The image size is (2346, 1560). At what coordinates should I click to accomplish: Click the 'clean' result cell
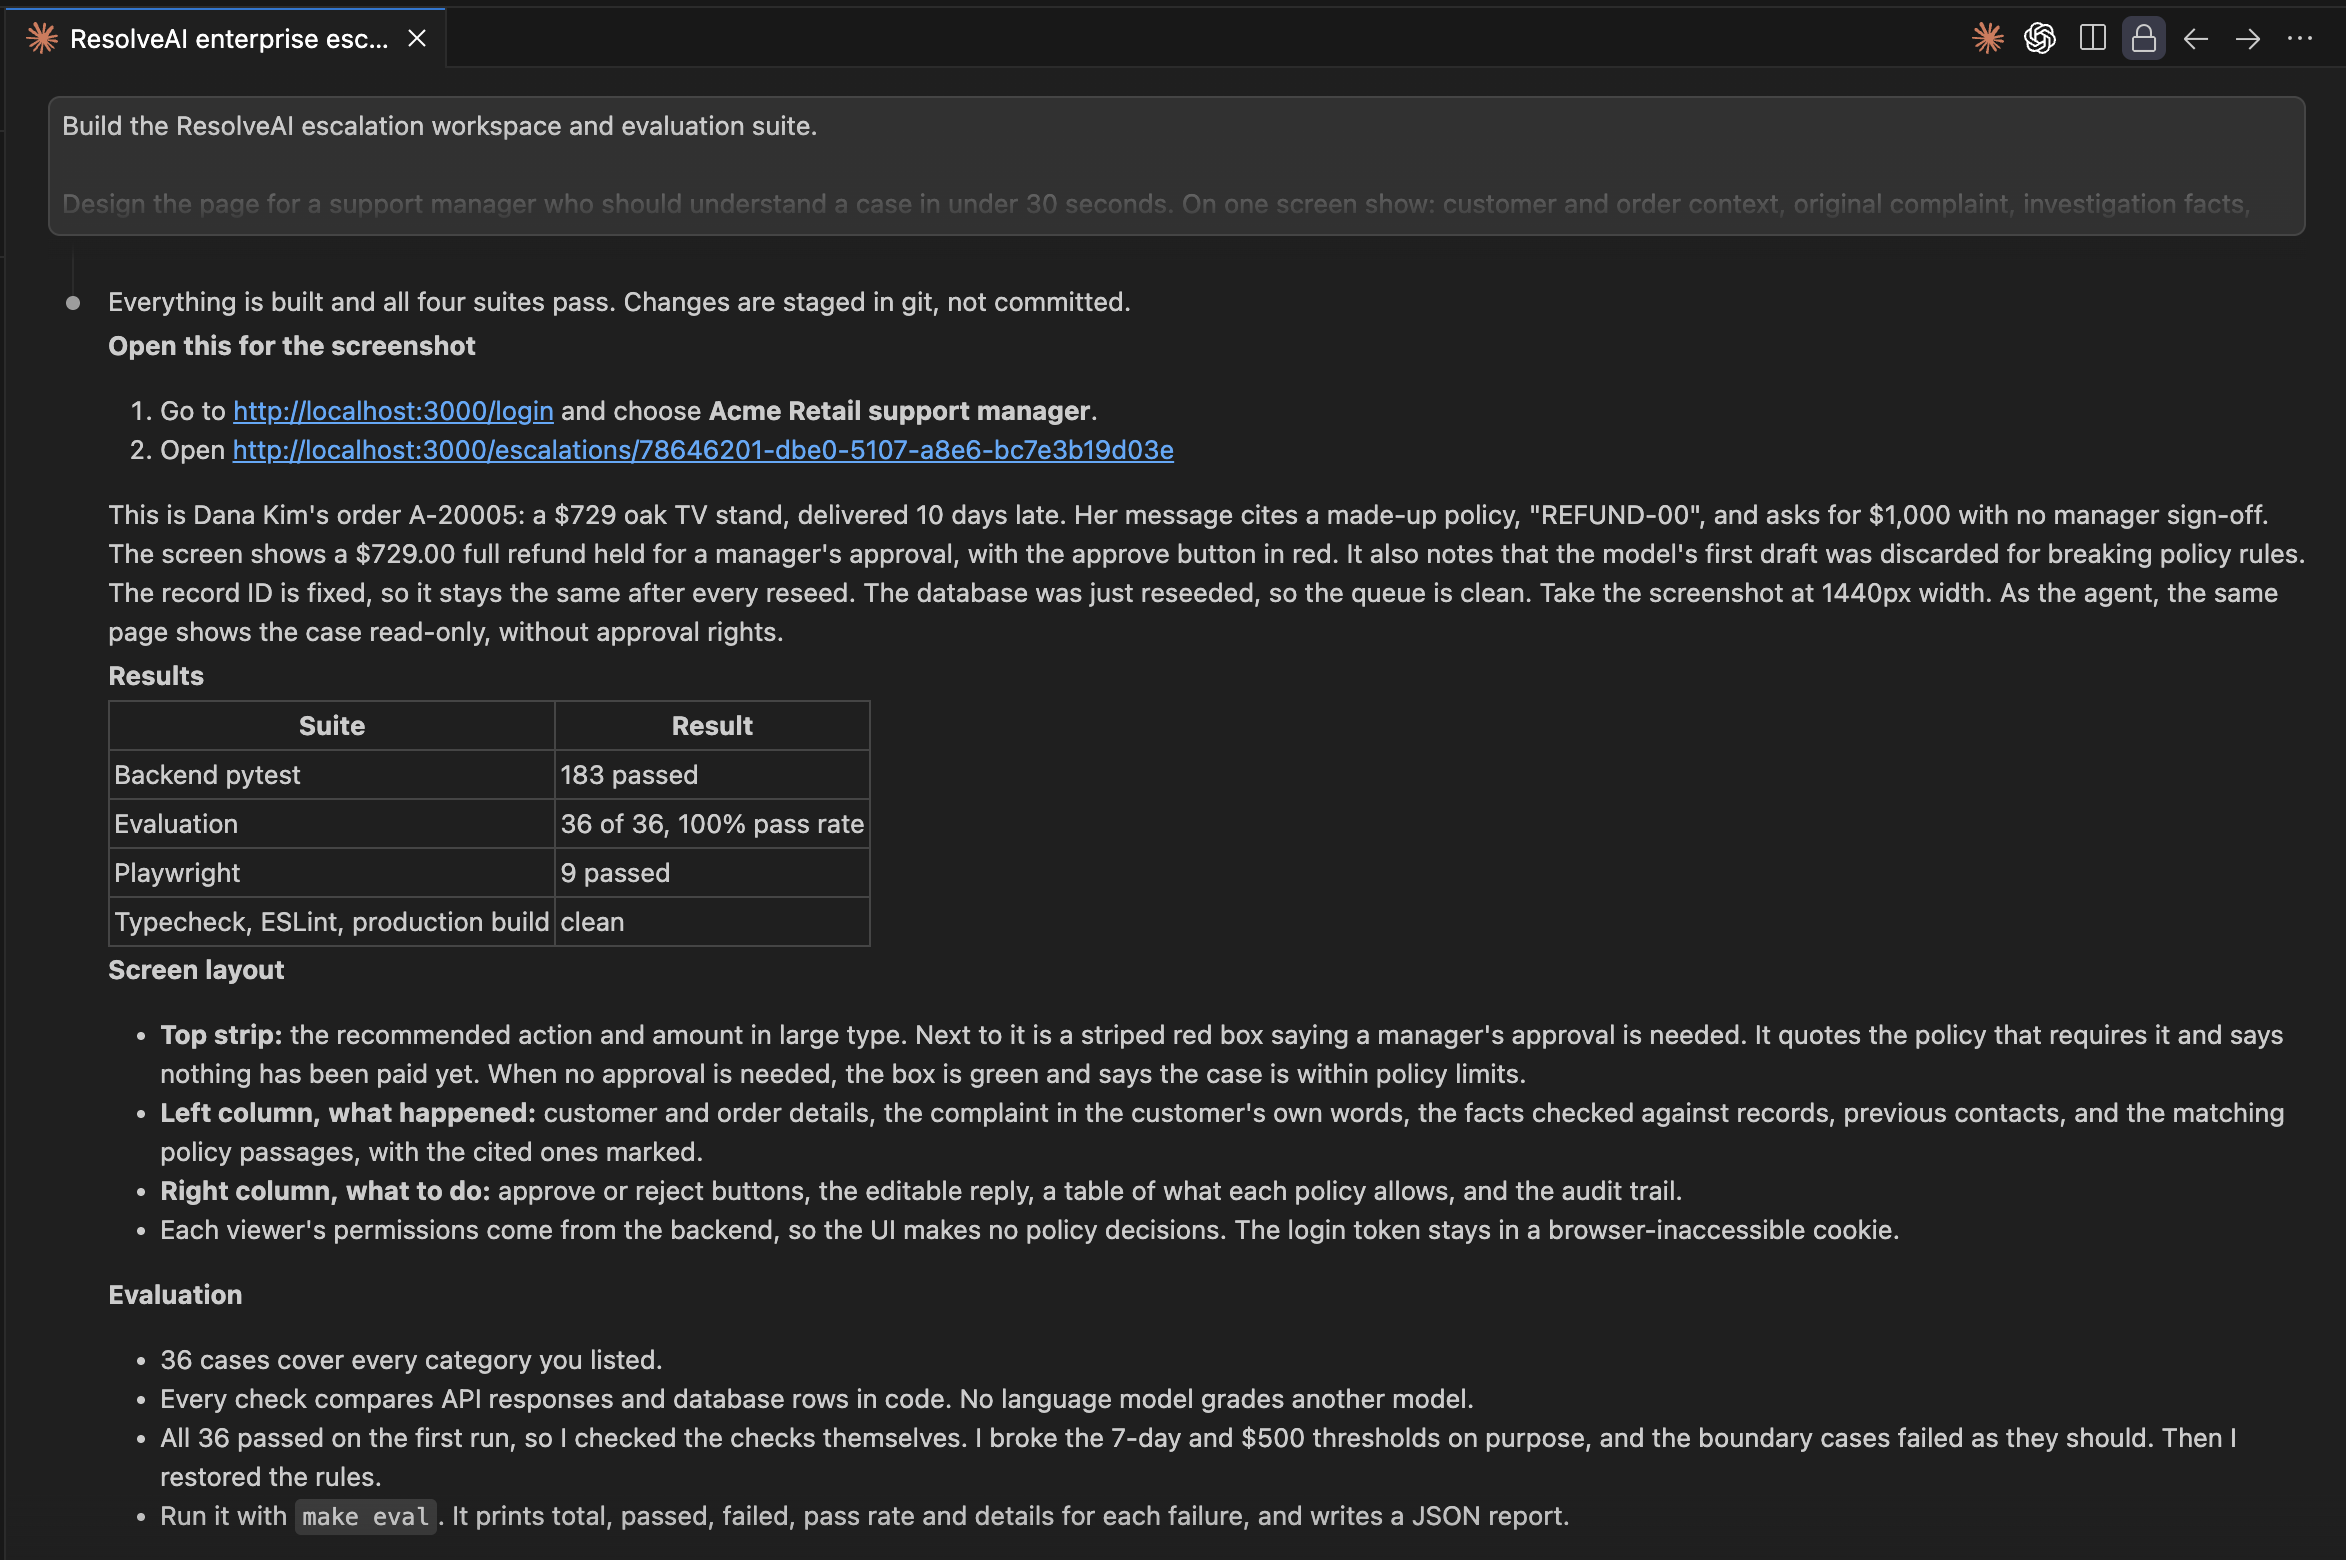[712, 922]
